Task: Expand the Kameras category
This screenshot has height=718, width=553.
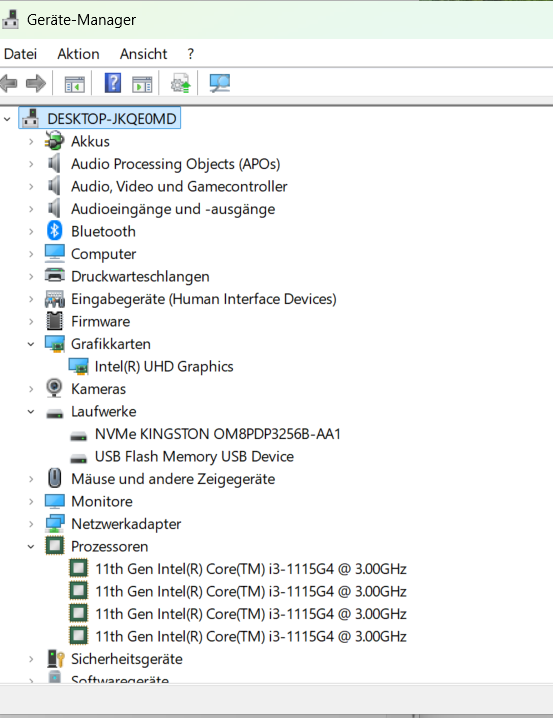Action: tap(31, 389)
